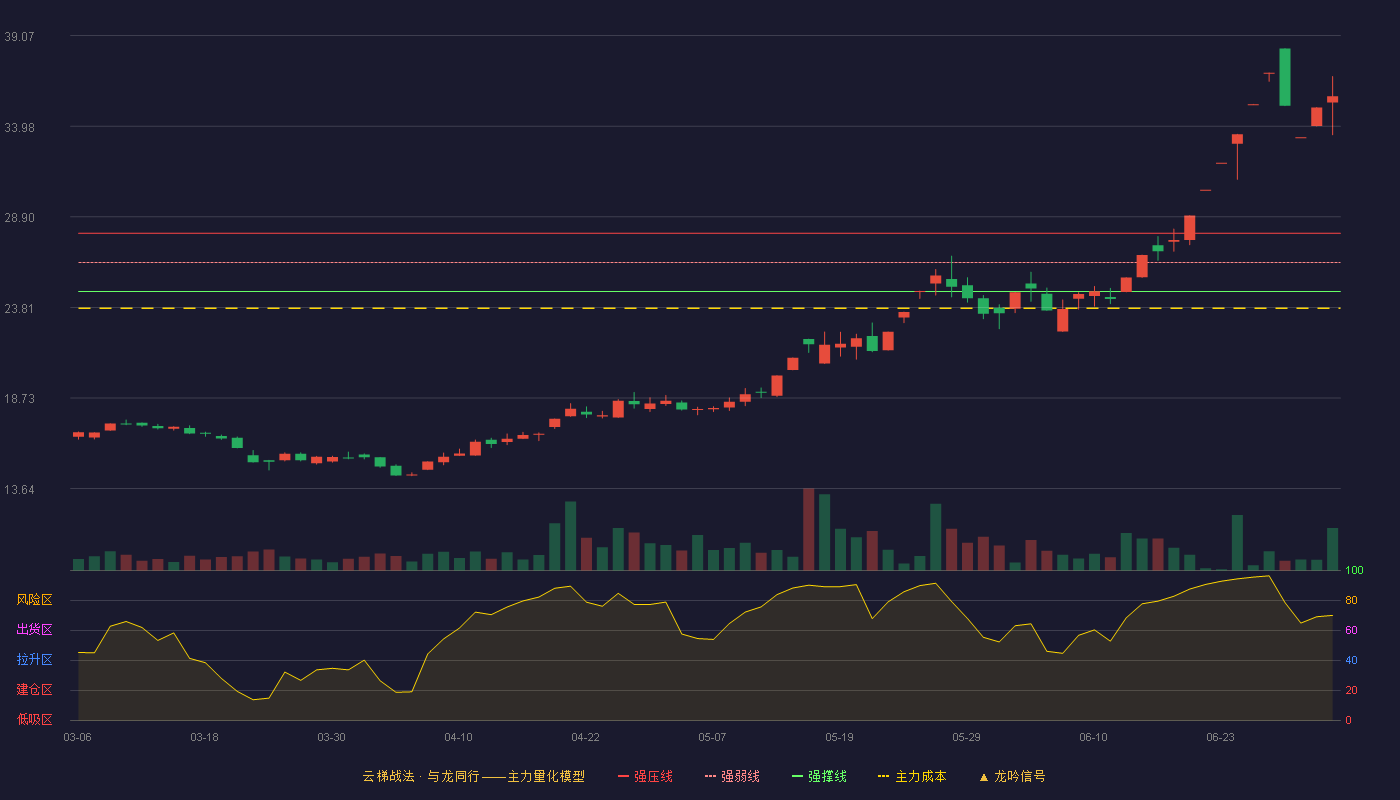Click the 出货区 zone label
The width and height of the screenshot is (1400, 800).
pos(34,630)
